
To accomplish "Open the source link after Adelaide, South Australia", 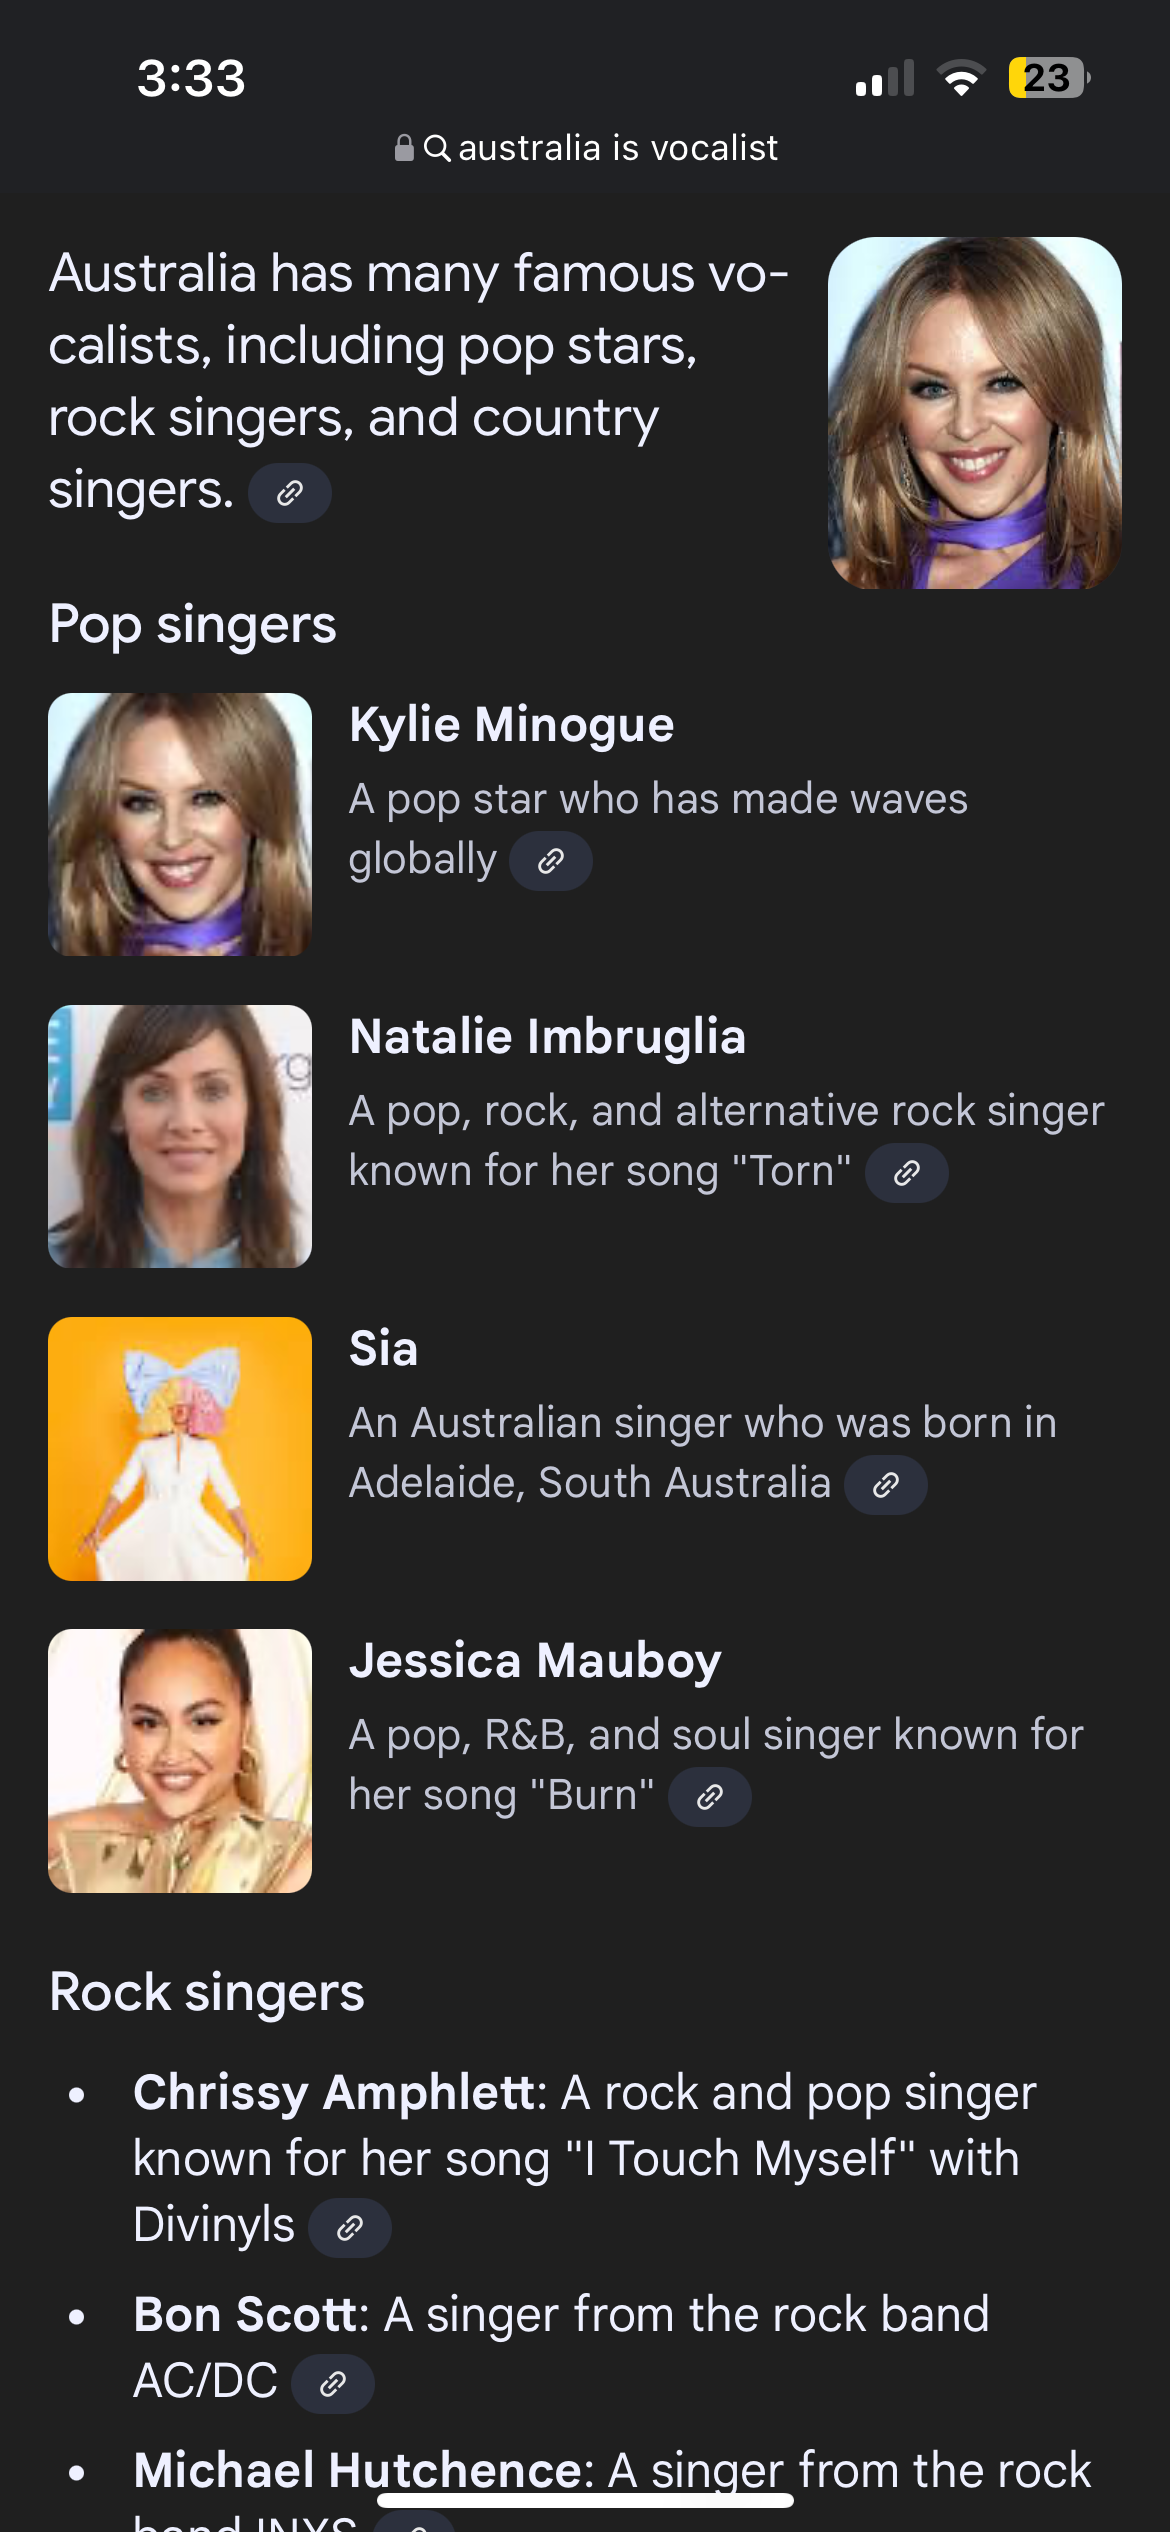I will (885, 1485).
